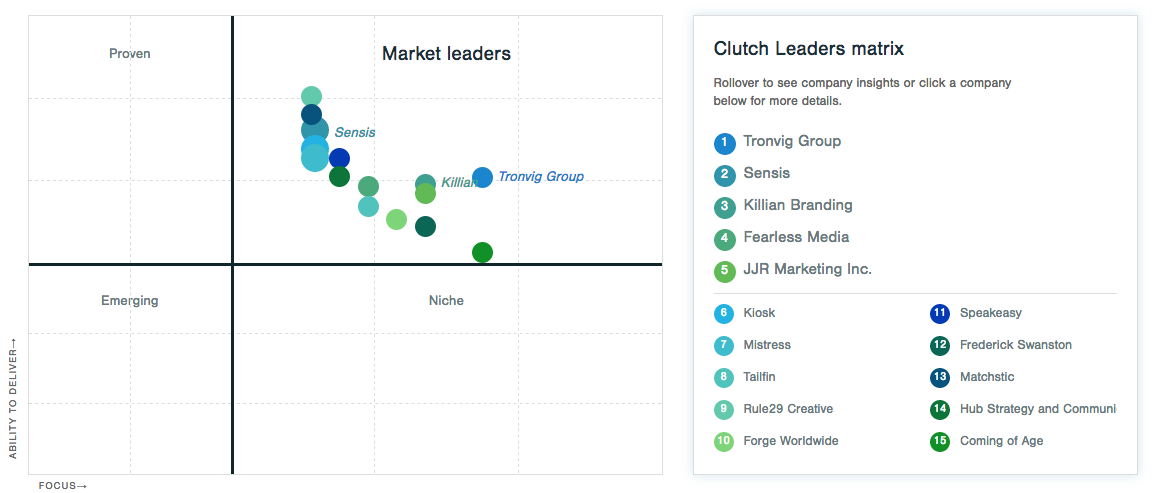Open the Hub Strategy and Communi link
This screenshot has width=1164, height=493.
(1038, 408)
